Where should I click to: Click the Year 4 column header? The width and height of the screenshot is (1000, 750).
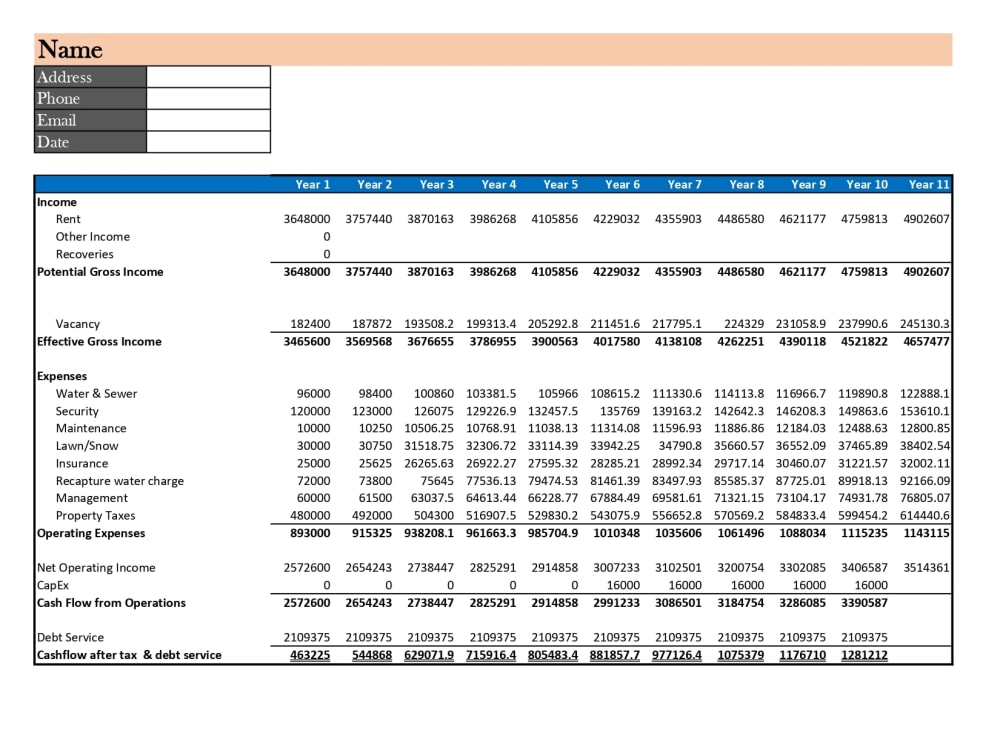tap(498, 184)
